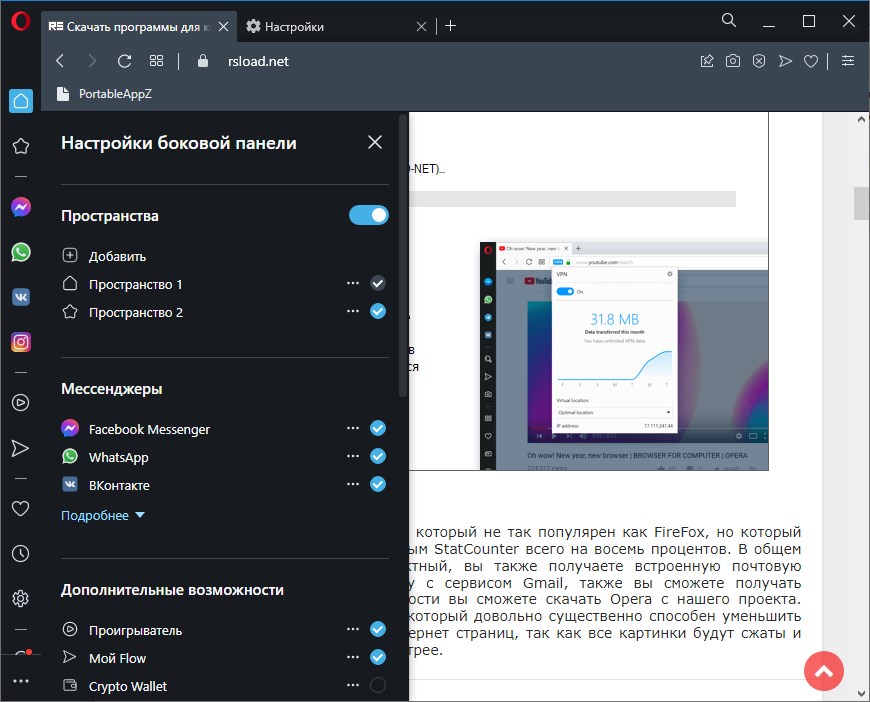Click Speed Dial grid icon in toolbar
This screenshot has height=702, width=870.
(x=156, y=61)
